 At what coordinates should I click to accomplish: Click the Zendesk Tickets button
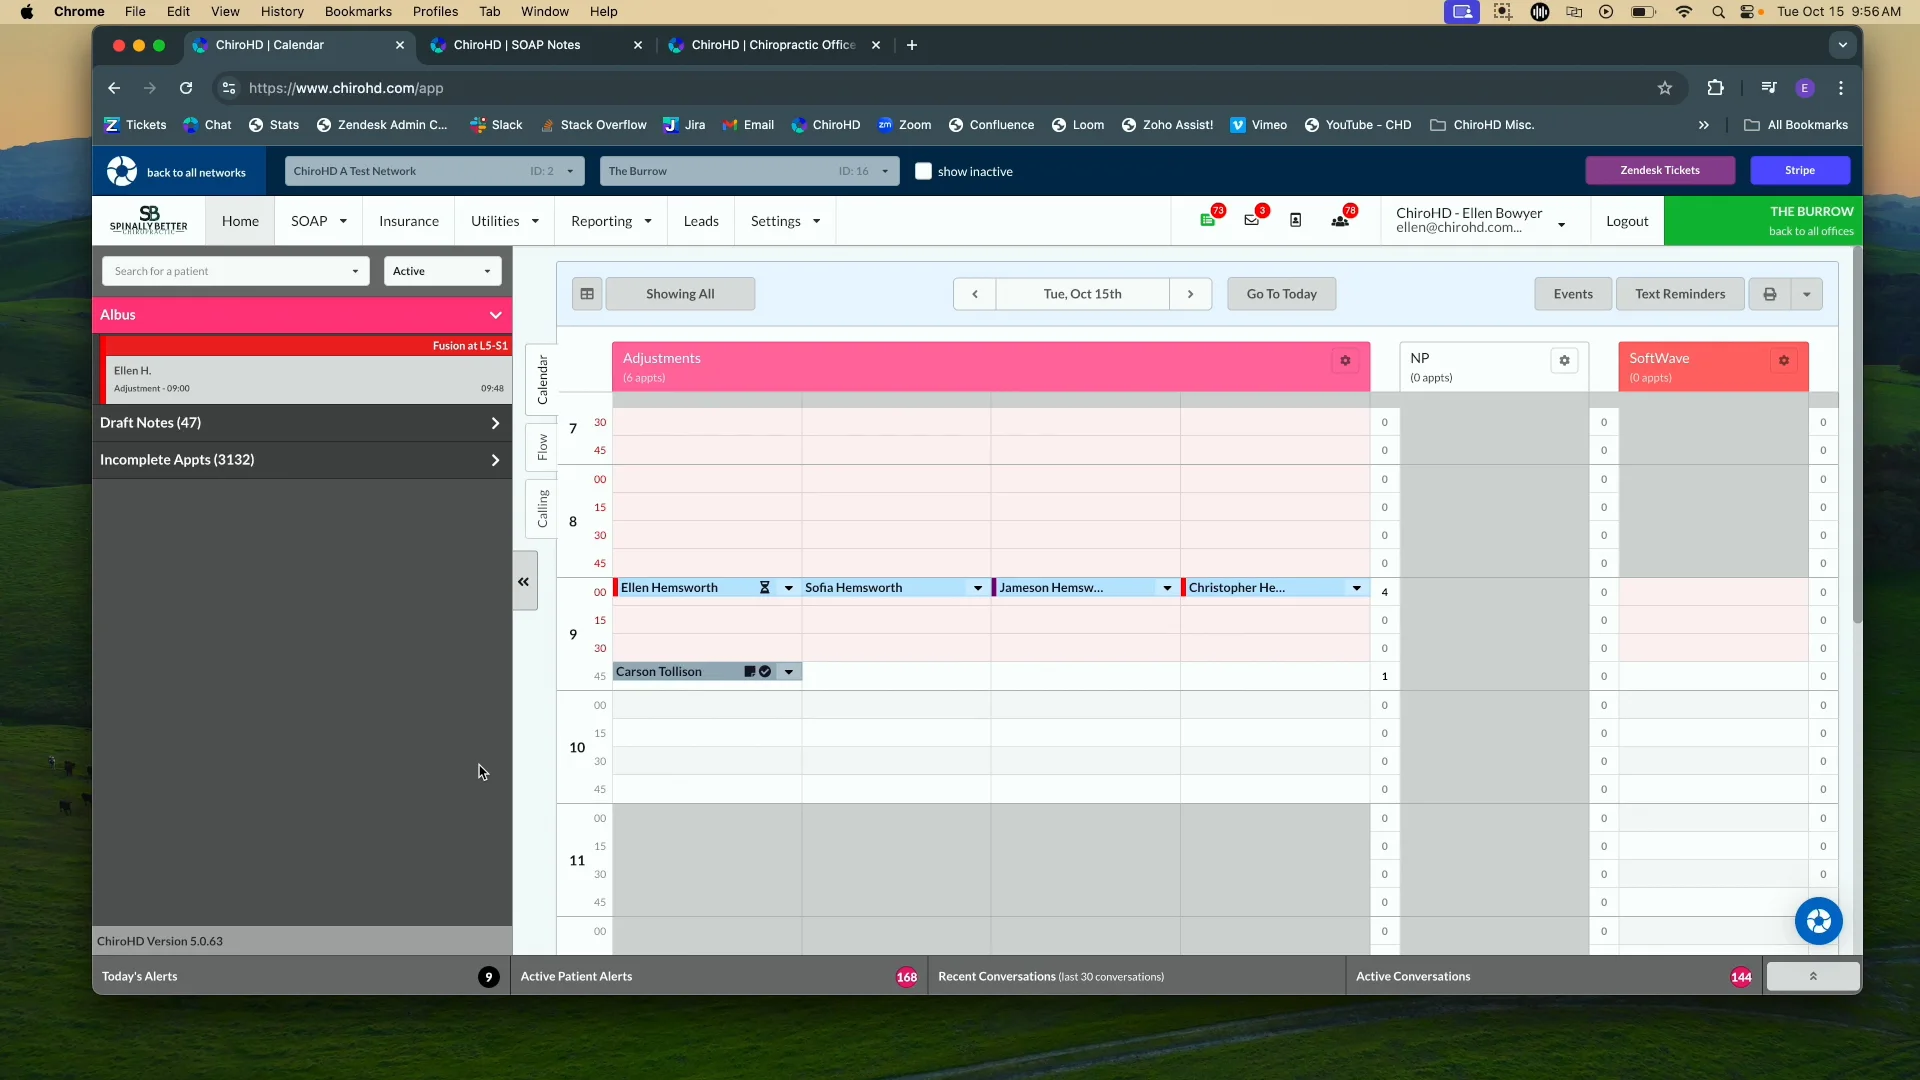click(x=1659, y=170)
